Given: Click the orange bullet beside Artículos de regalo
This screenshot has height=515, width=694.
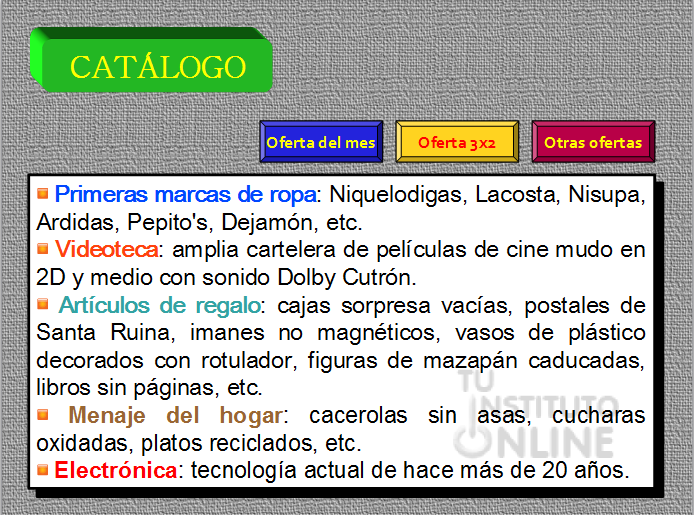Looking at the screenshot, I should point(42,304).
